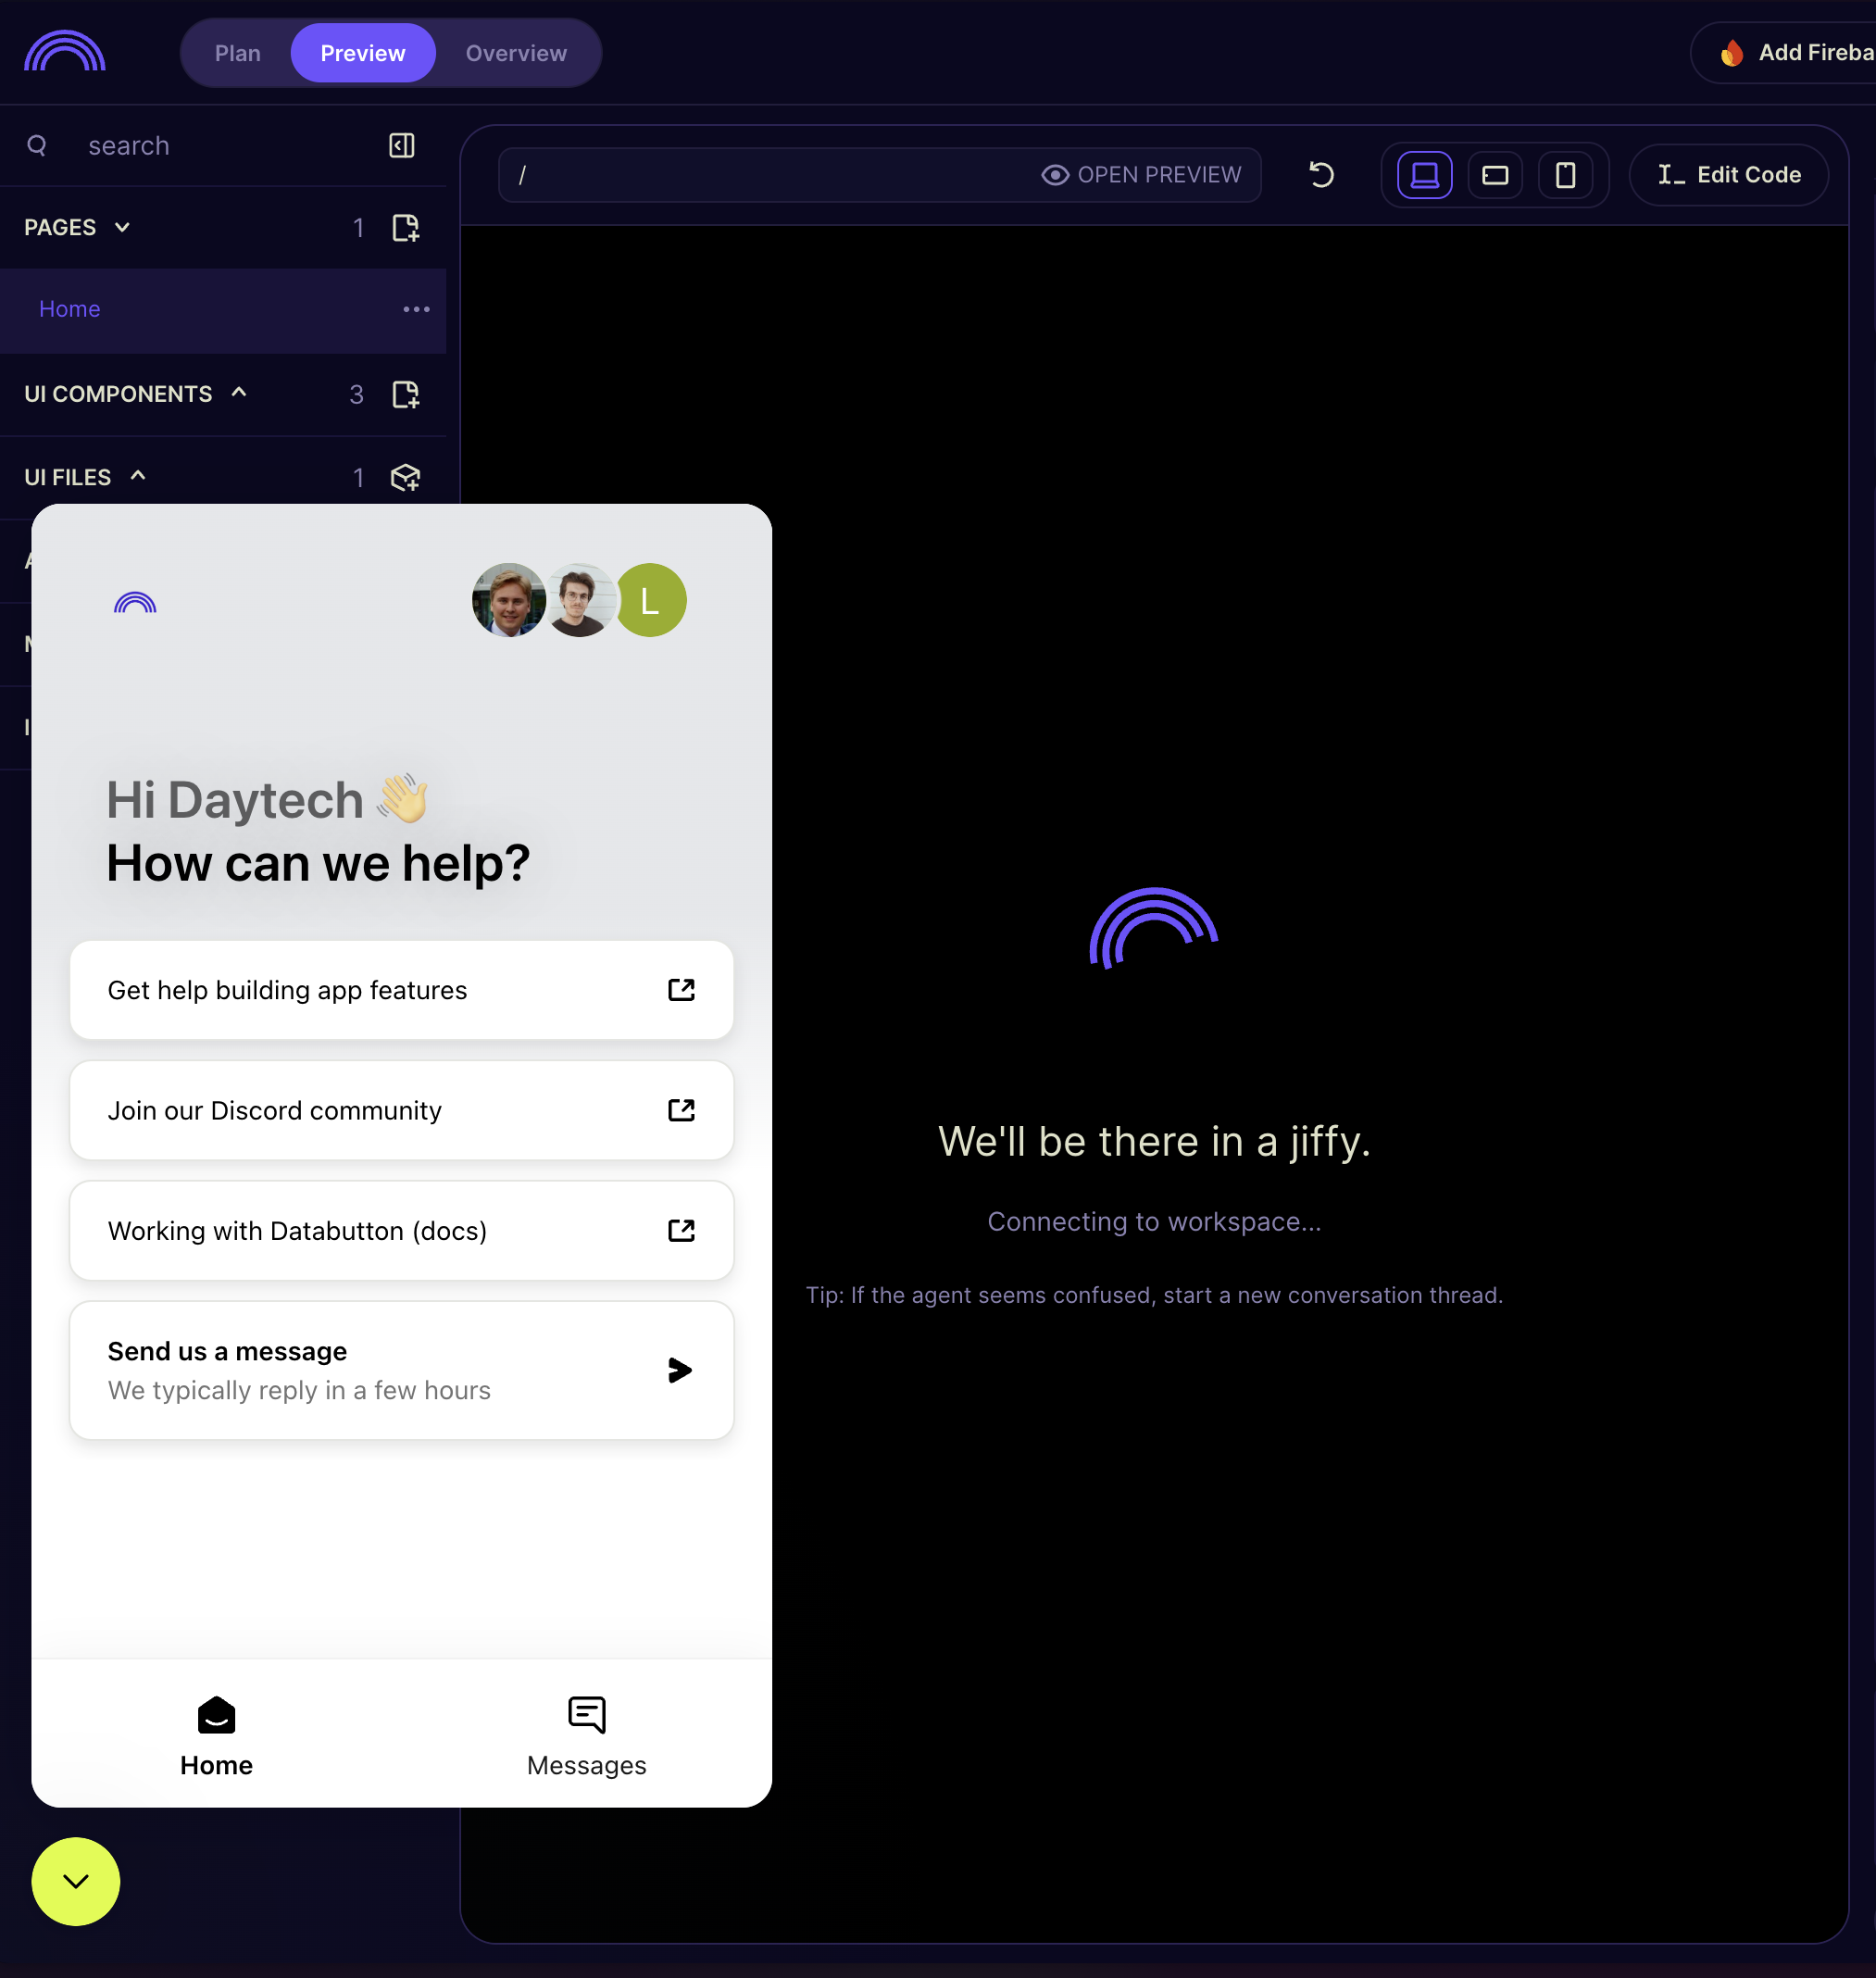
Task: Click the Firebase flame icon
Action: (1732, 53)
